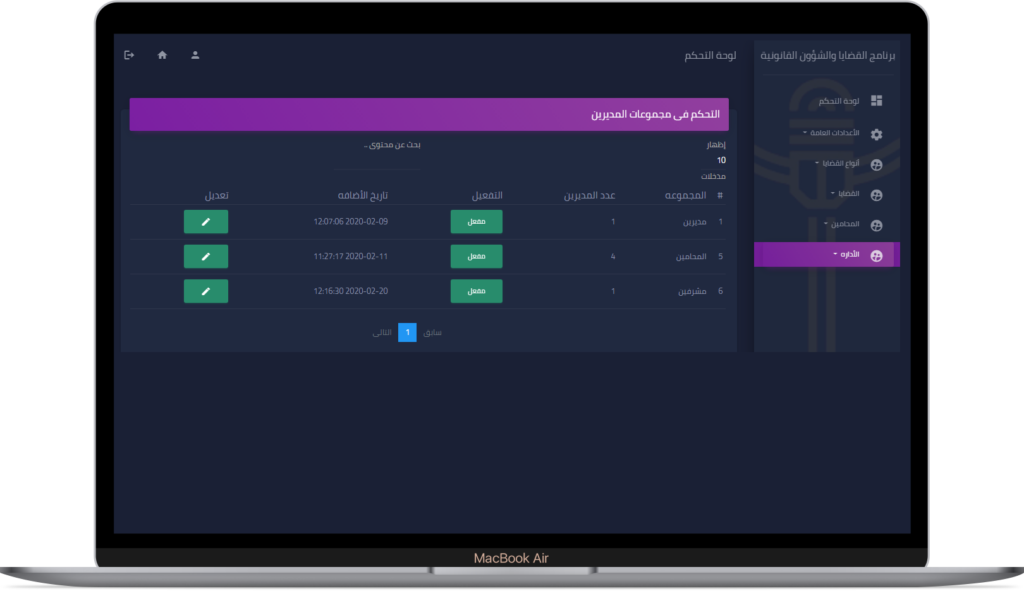Go to the التالى next page

click(382, 333)
